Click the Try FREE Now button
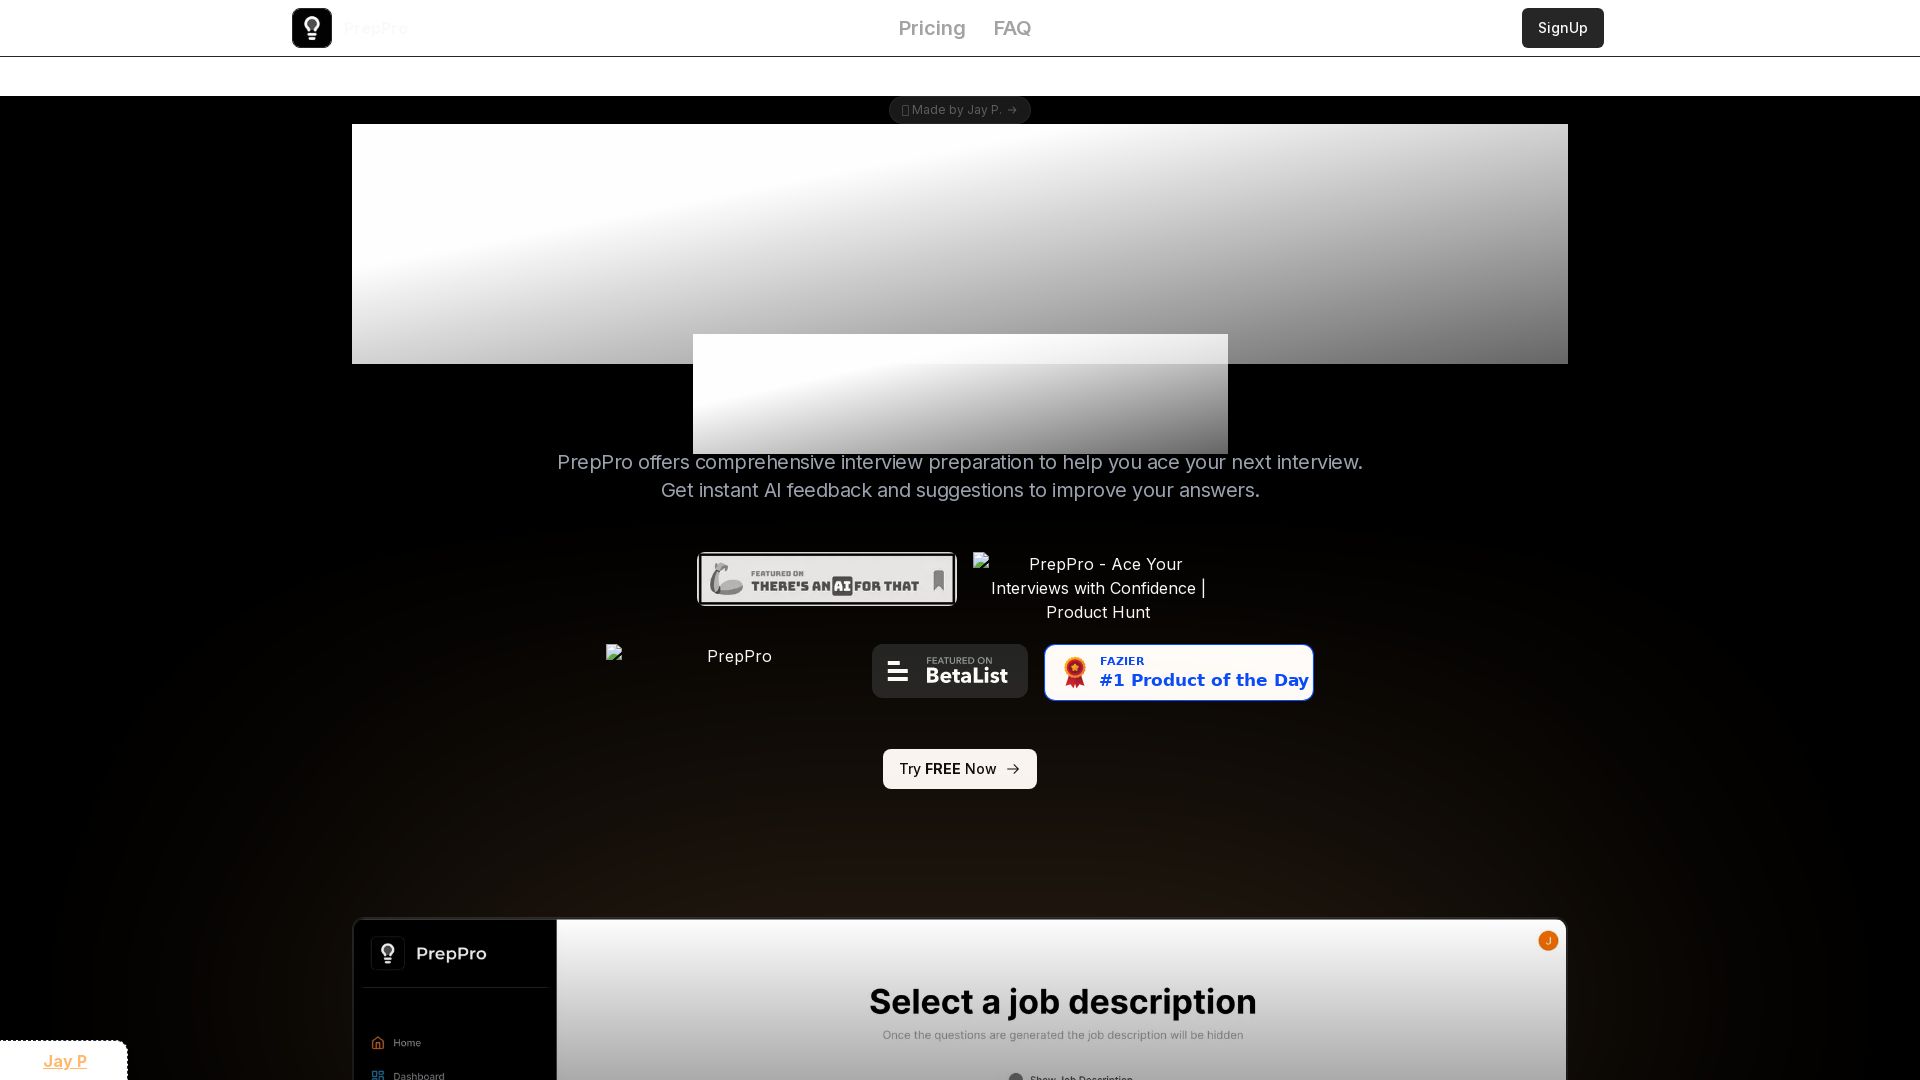This screenshot has width=1920, height=1080. pos(960,769)
